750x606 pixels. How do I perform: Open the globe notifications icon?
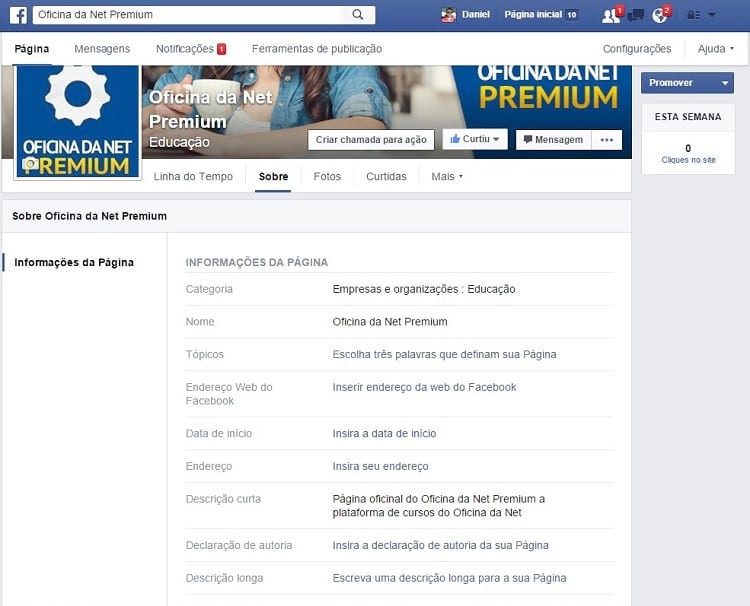[x=660, y=15]
